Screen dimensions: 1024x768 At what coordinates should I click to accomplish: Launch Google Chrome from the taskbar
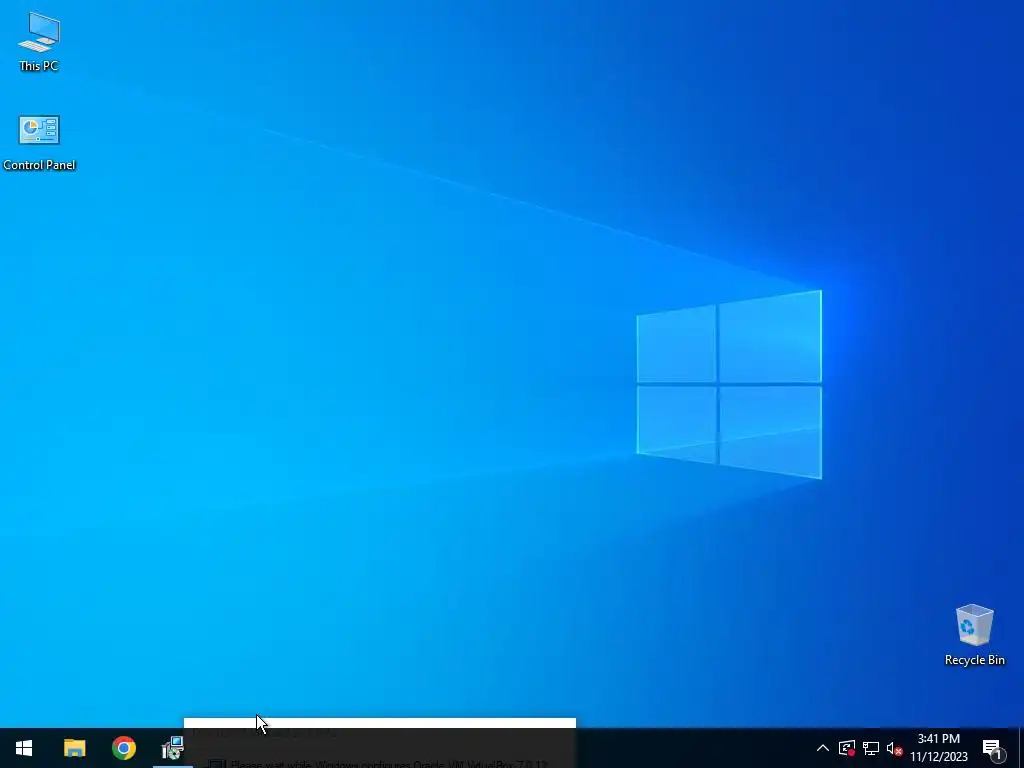pyautogui.click(x=123, y=748)
